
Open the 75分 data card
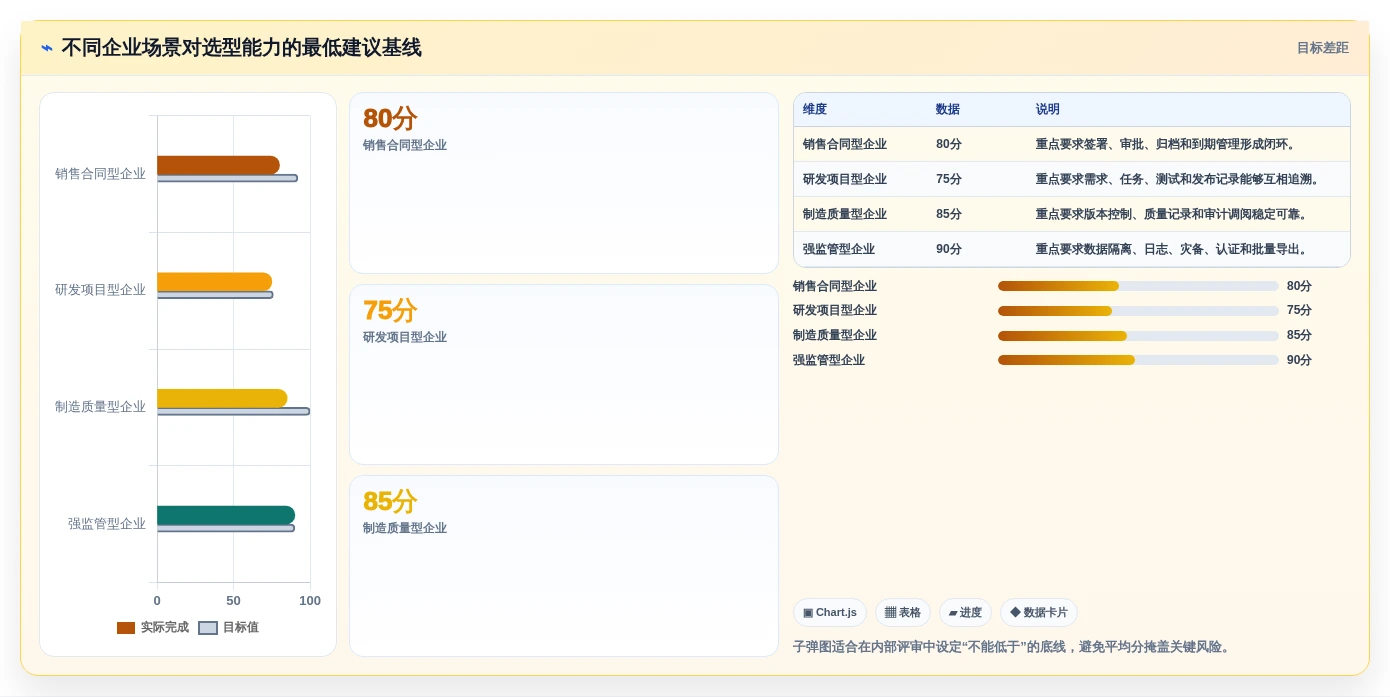(x=564, y=374)
